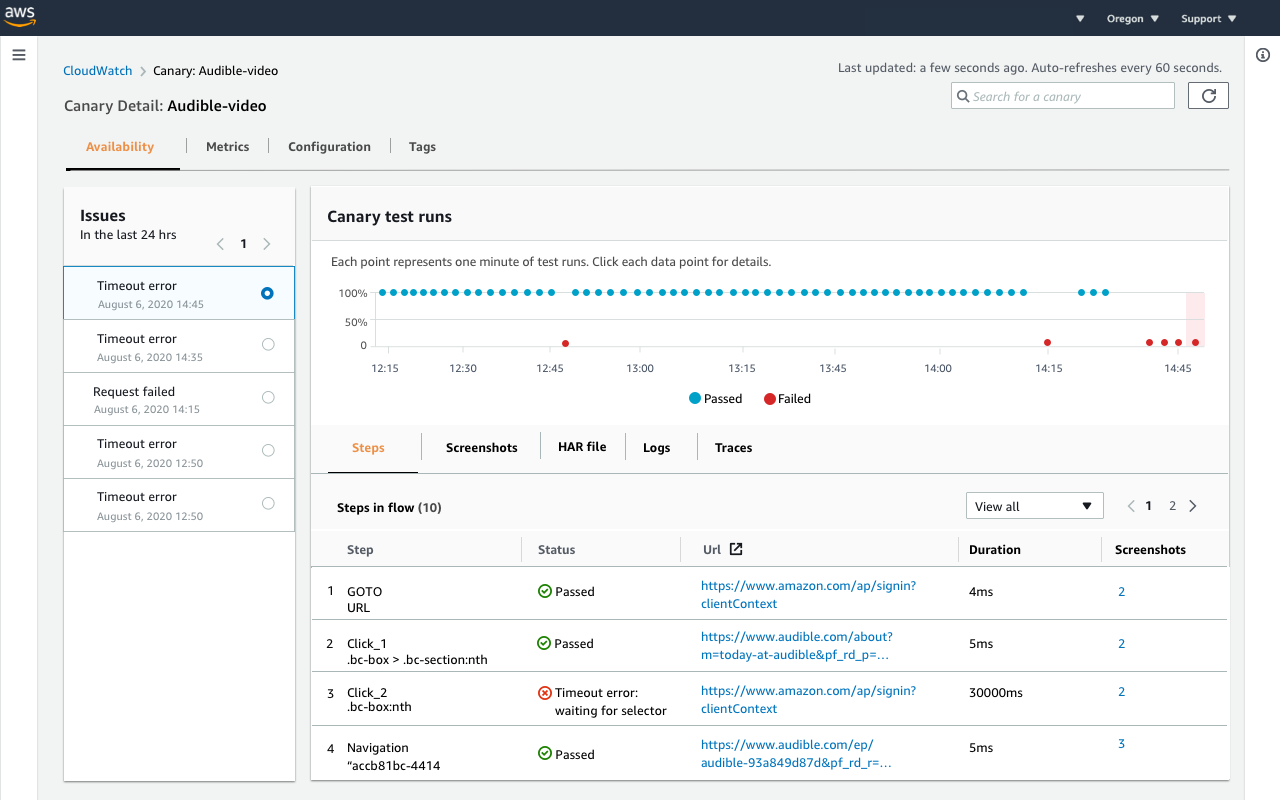
Task: Switch to the Screenshots tab
Action: pos(482,447)
